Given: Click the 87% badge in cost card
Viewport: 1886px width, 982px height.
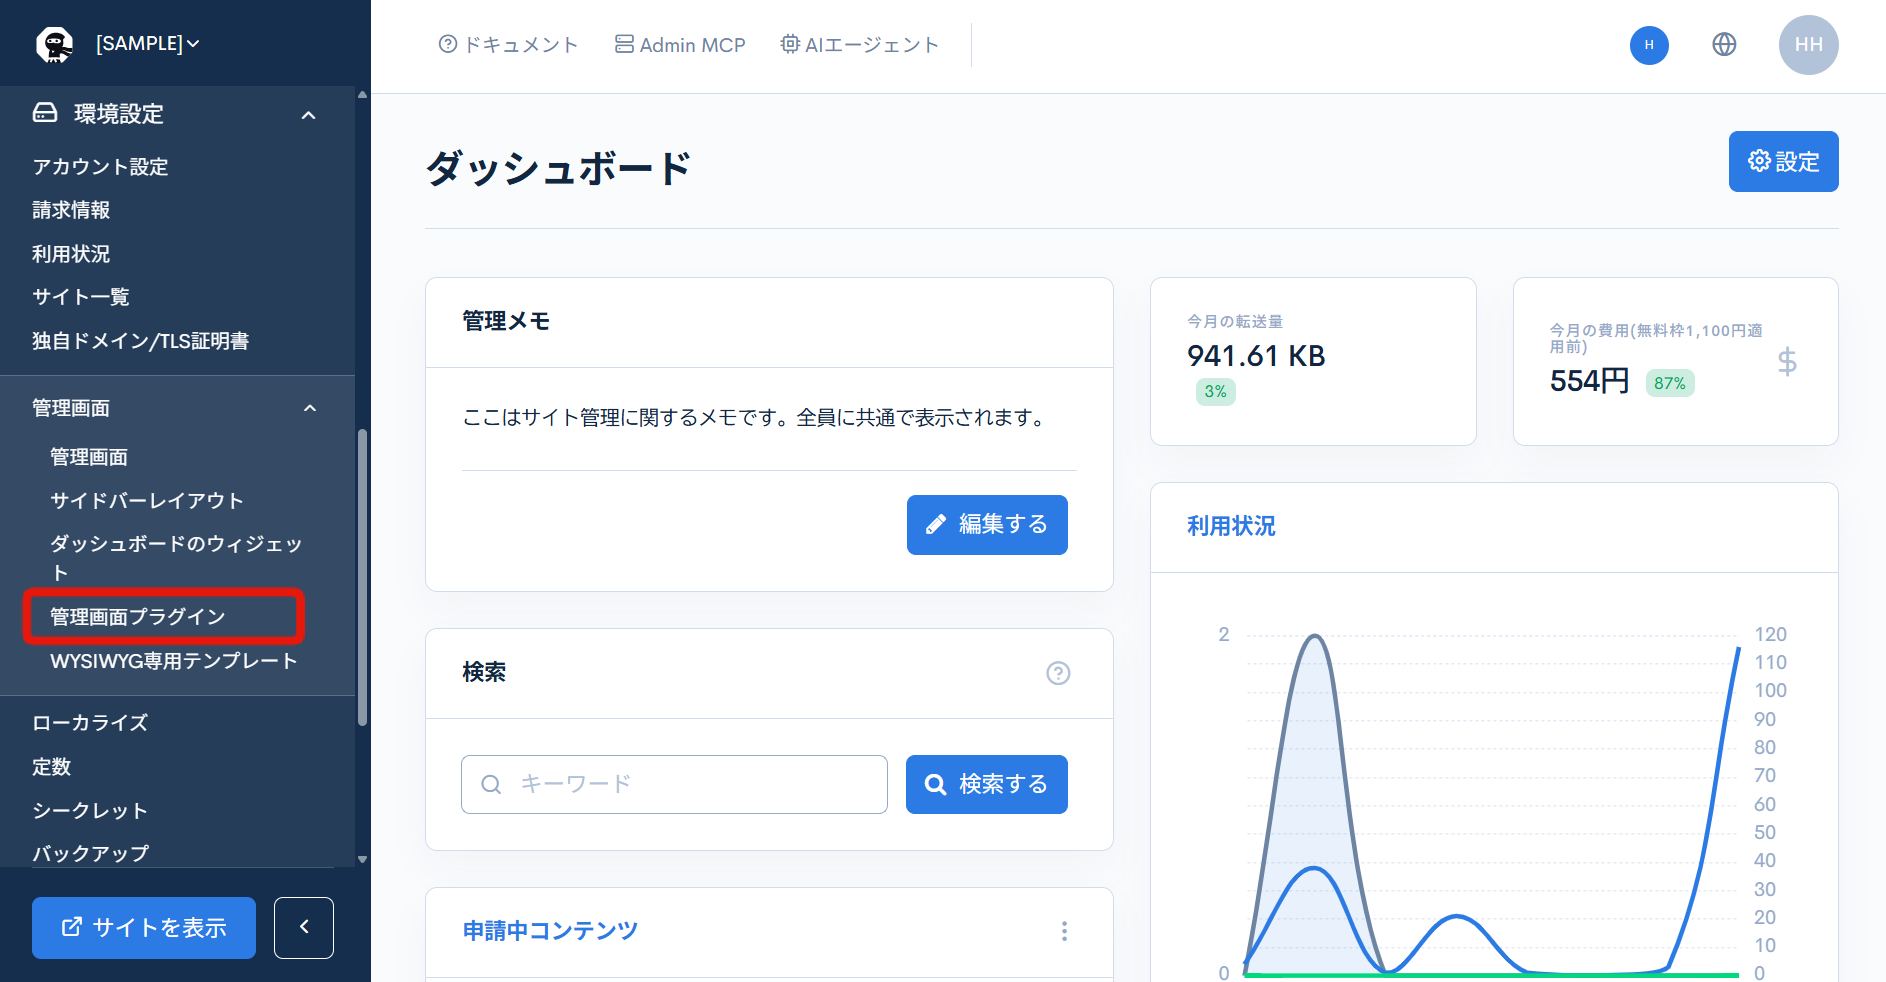Looking at the screenshot, I should [1670, 383].
